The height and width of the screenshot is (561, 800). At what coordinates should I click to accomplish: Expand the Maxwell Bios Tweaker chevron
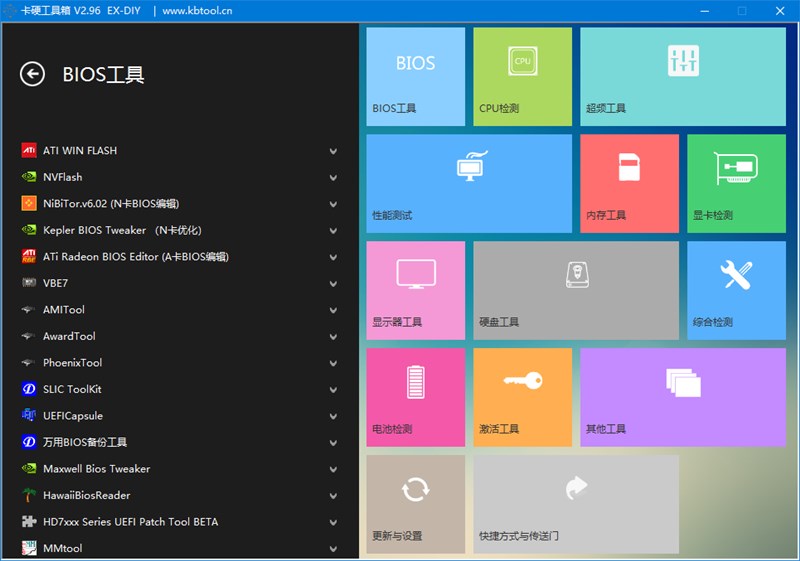[x=333, y=469]
